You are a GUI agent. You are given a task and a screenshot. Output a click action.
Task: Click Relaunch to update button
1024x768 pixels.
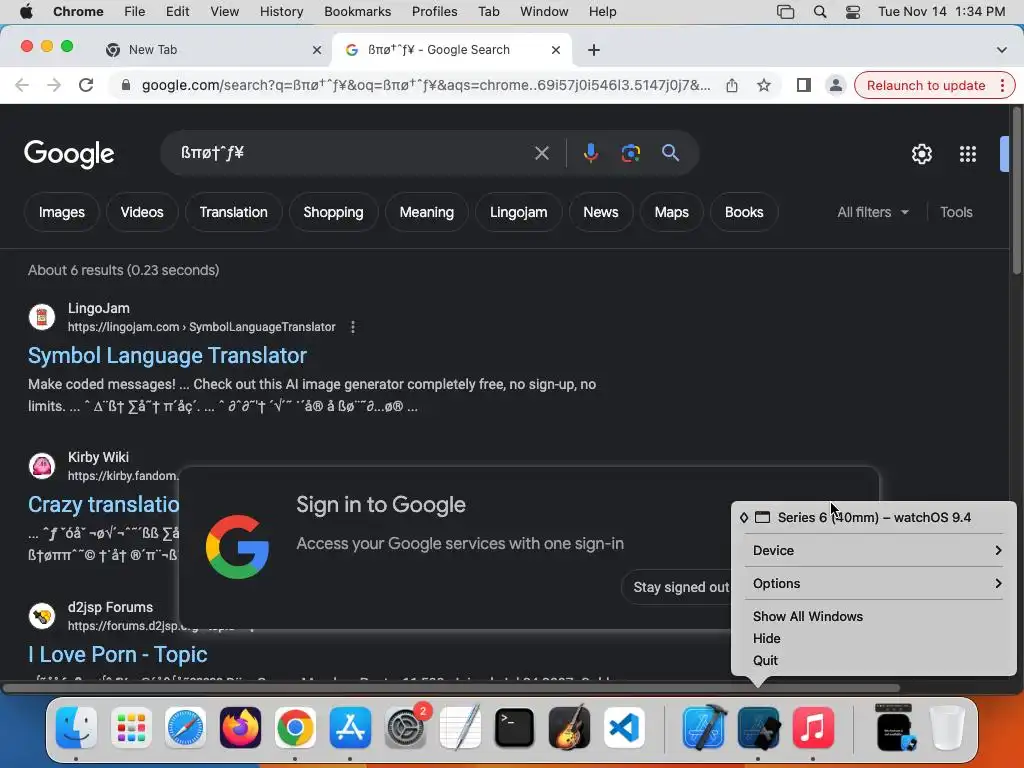coord(925,86)
